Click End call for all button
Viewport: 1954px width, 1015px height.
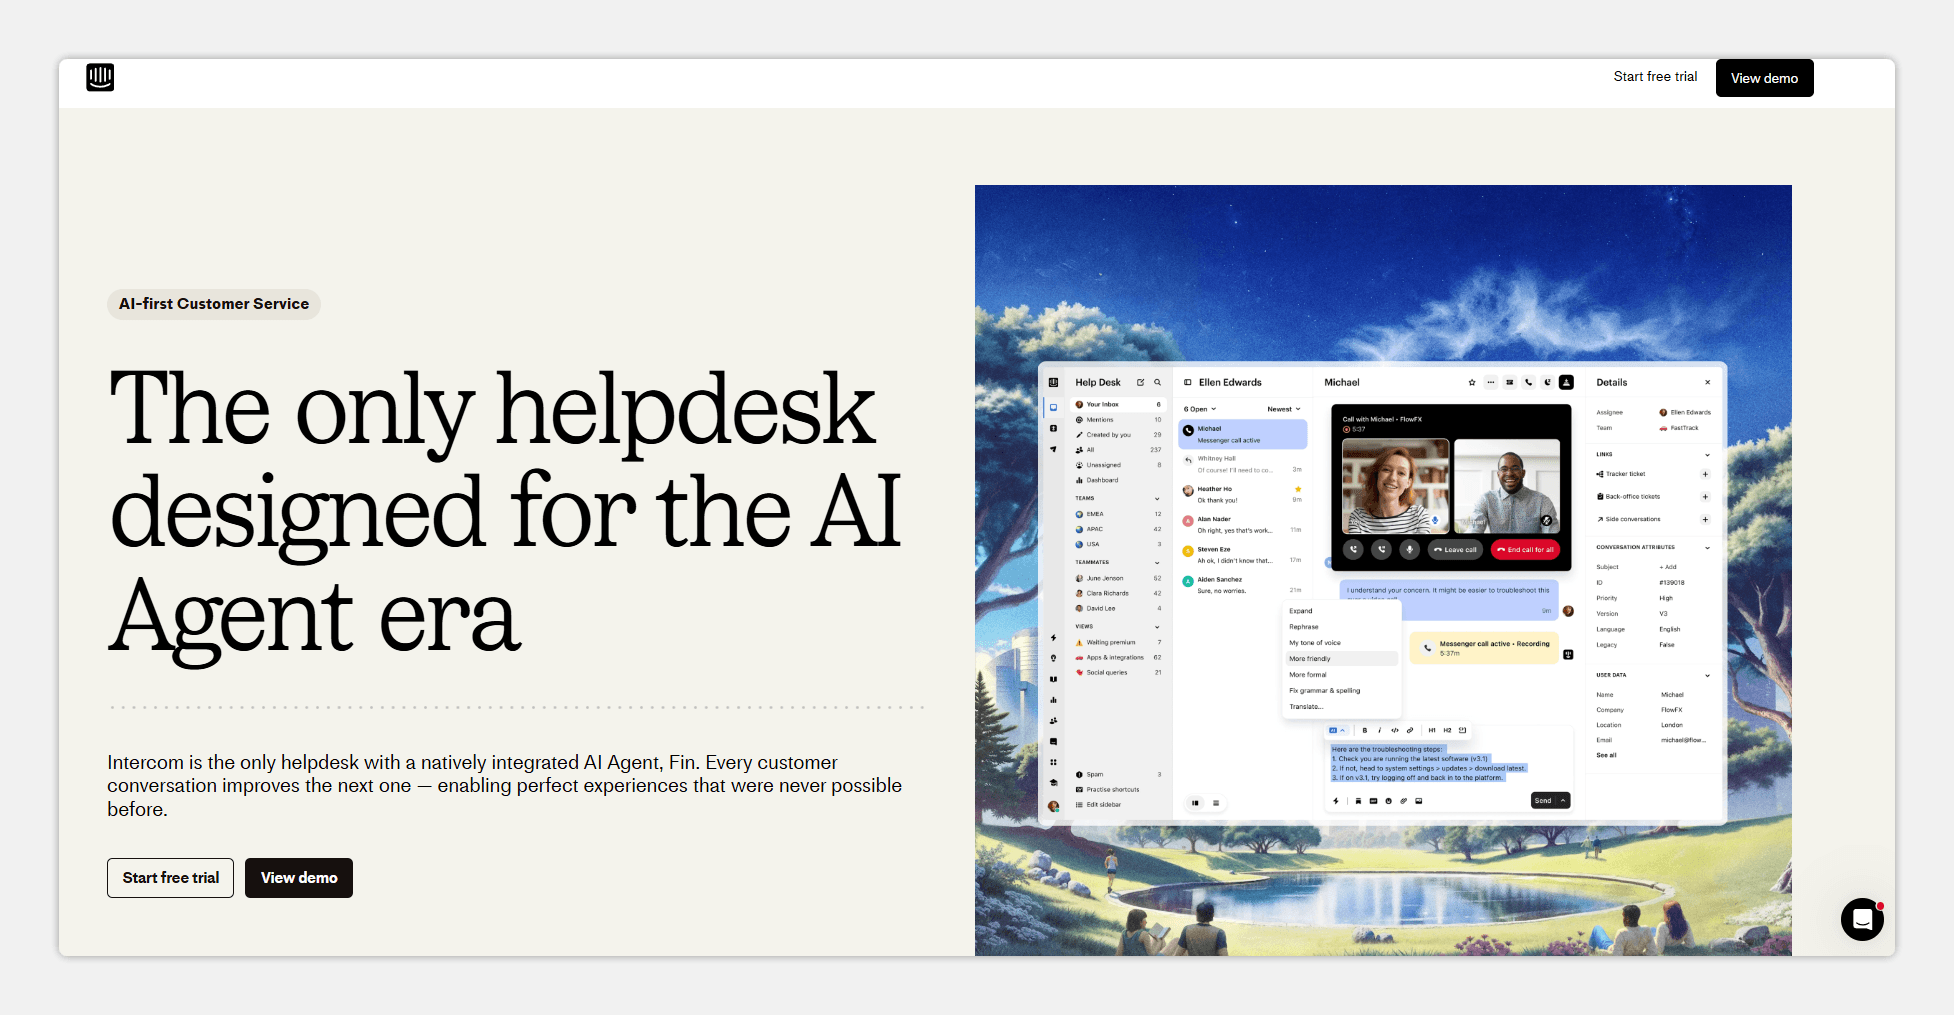(x=1525, y=549)
